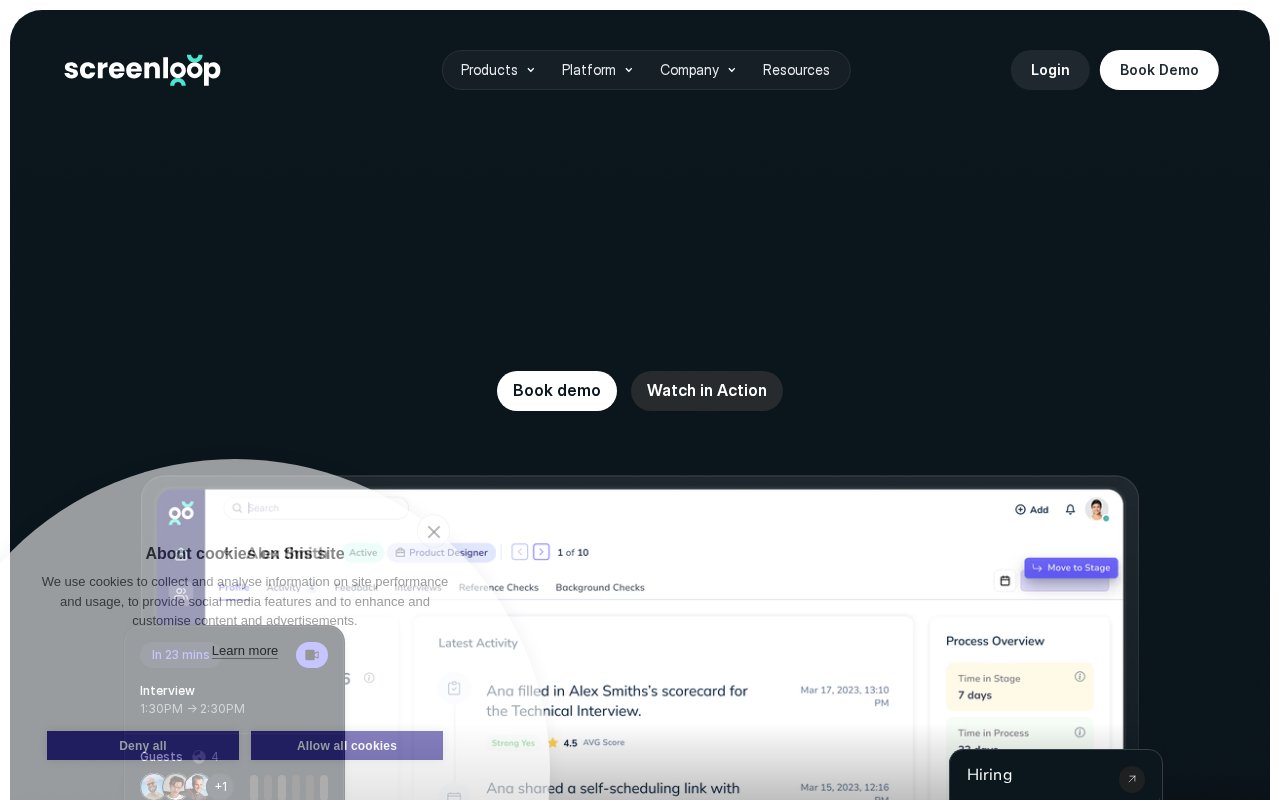Click the Mar 17, 2023 timestamp

845,696
